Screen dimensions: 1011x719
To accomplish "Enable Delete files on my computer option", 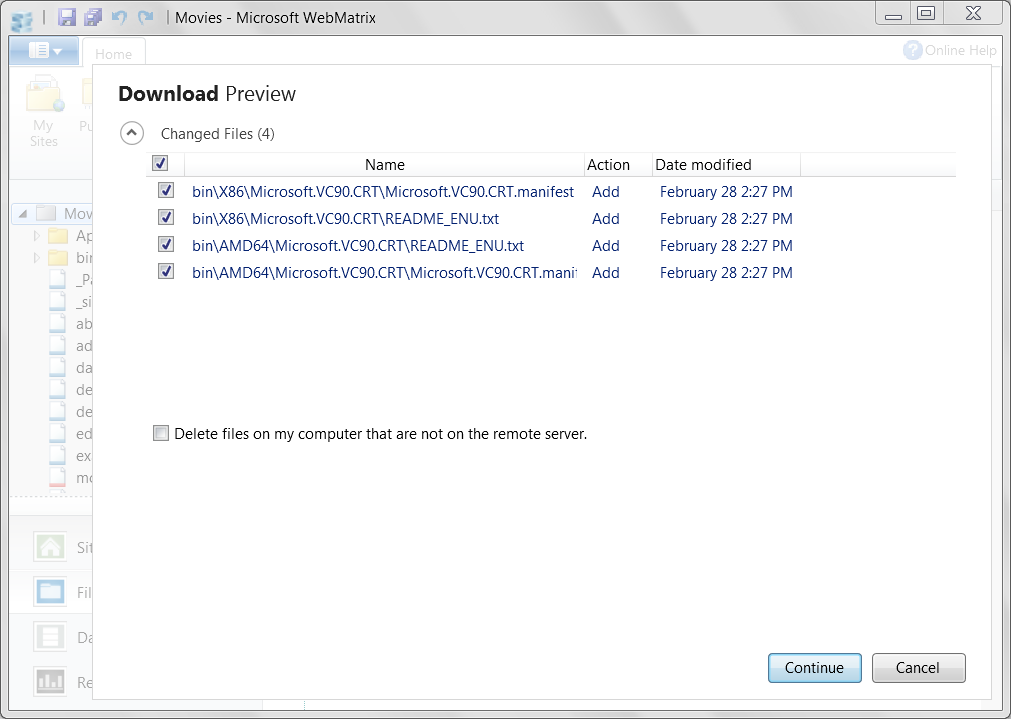I will (x=161, y=433).
